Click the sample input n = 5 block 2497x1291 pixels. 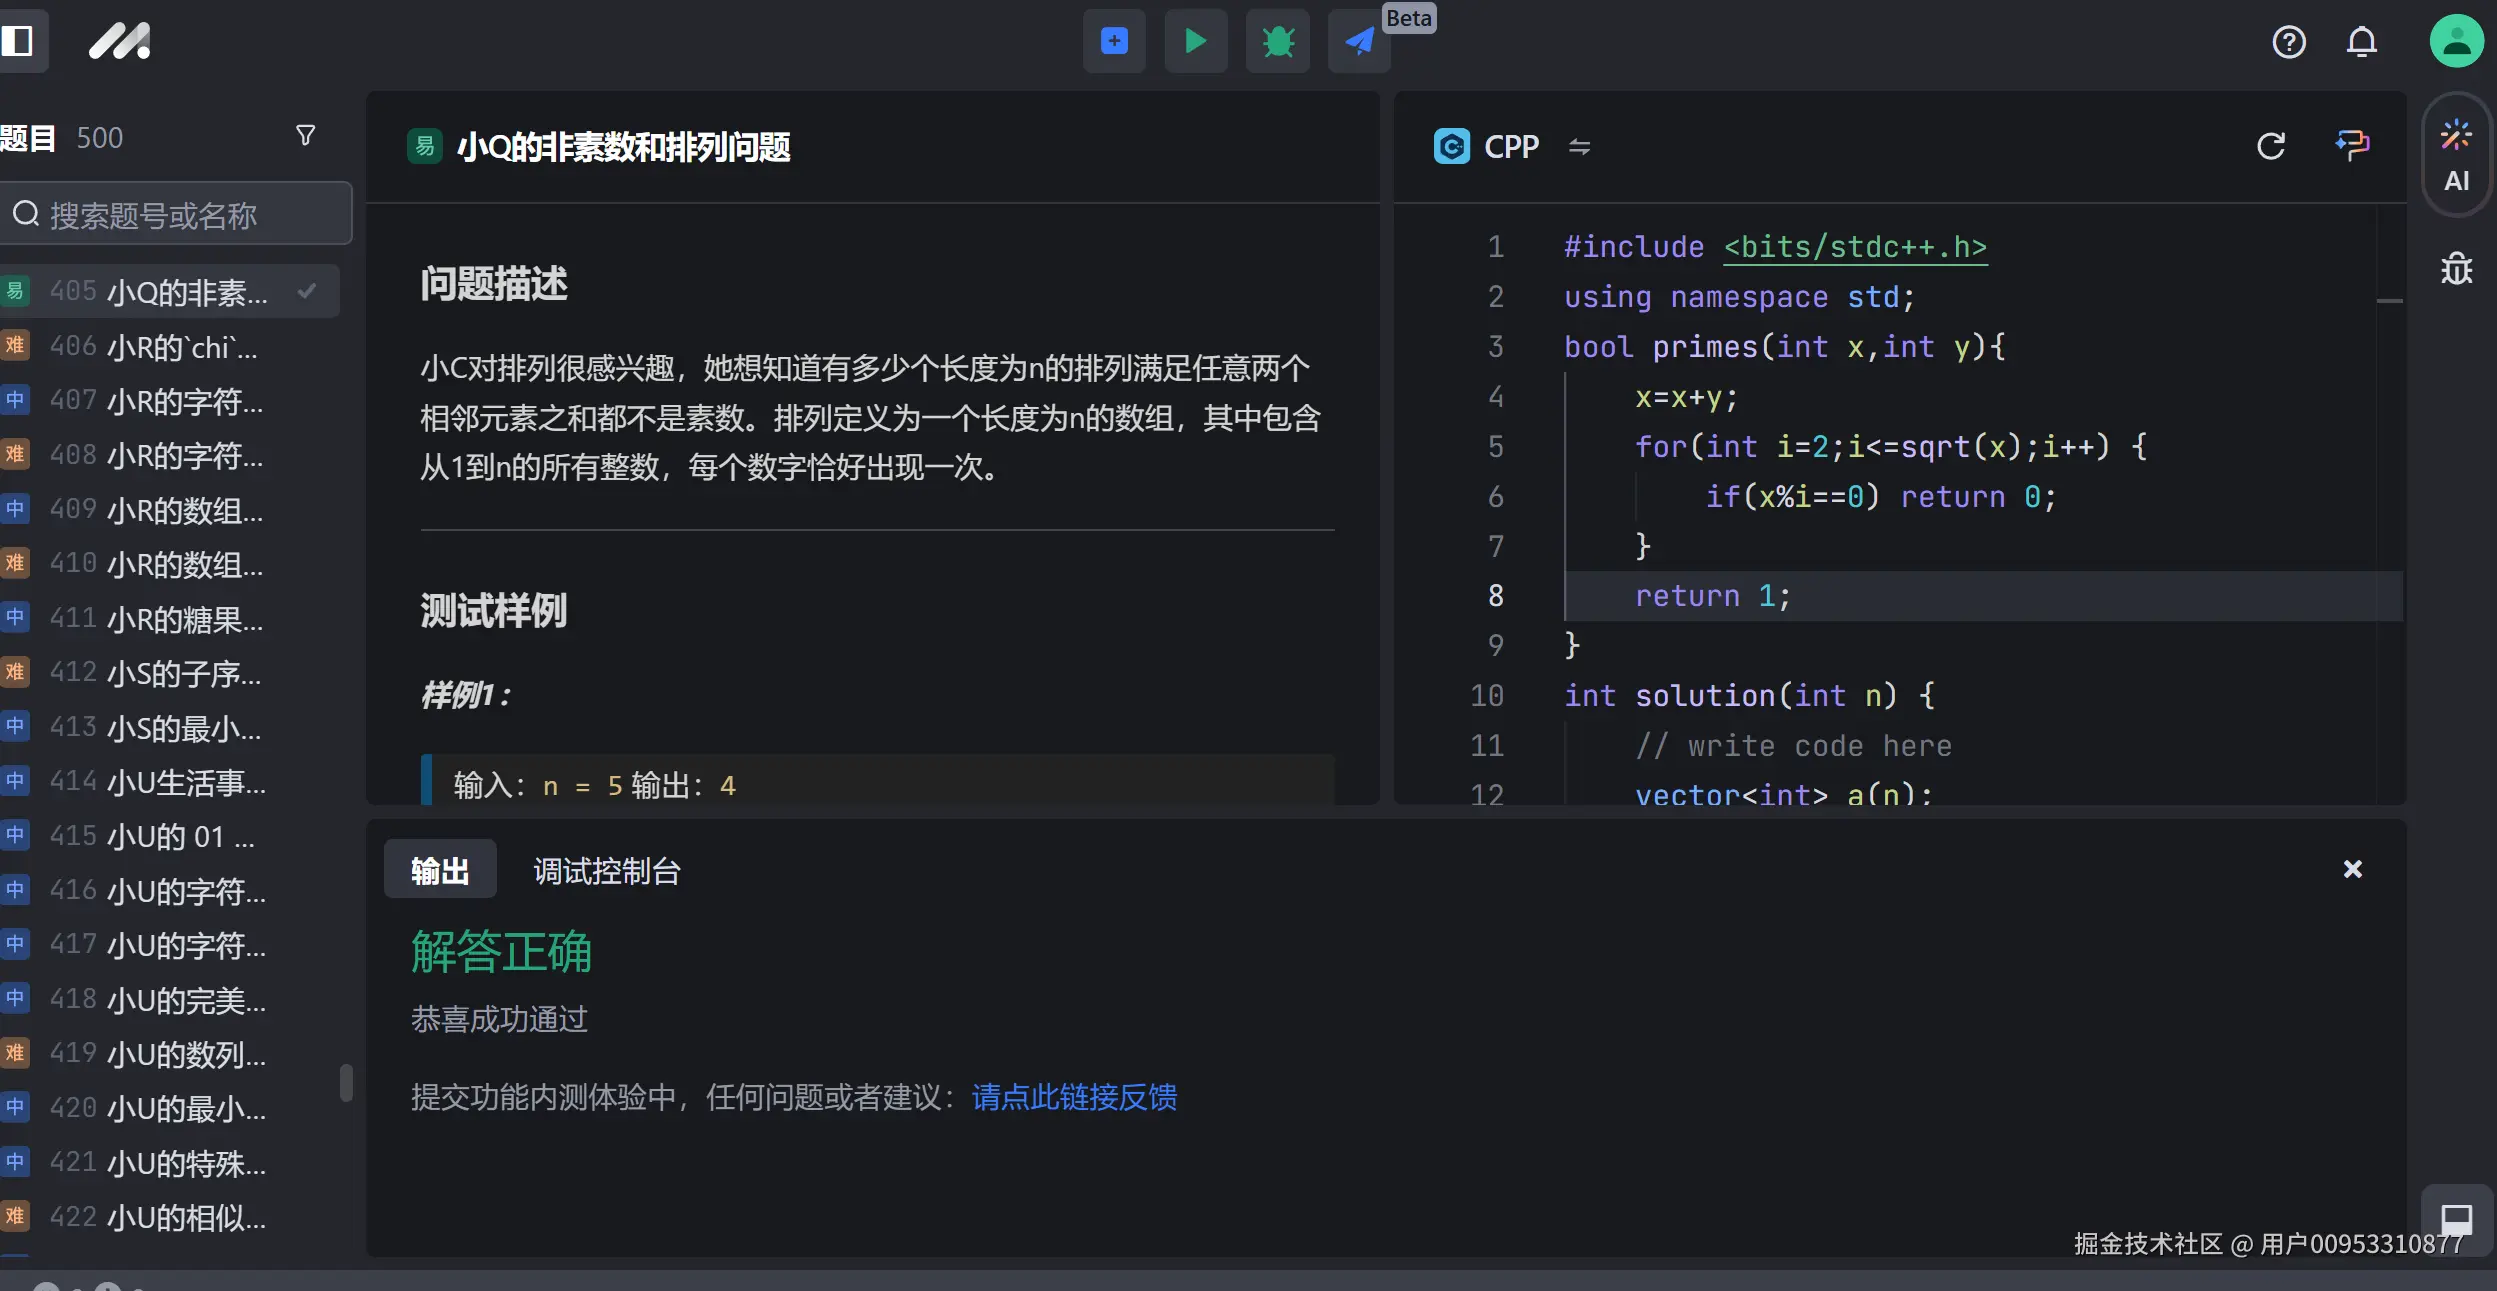pyautogui.click(x=877, y=781)
